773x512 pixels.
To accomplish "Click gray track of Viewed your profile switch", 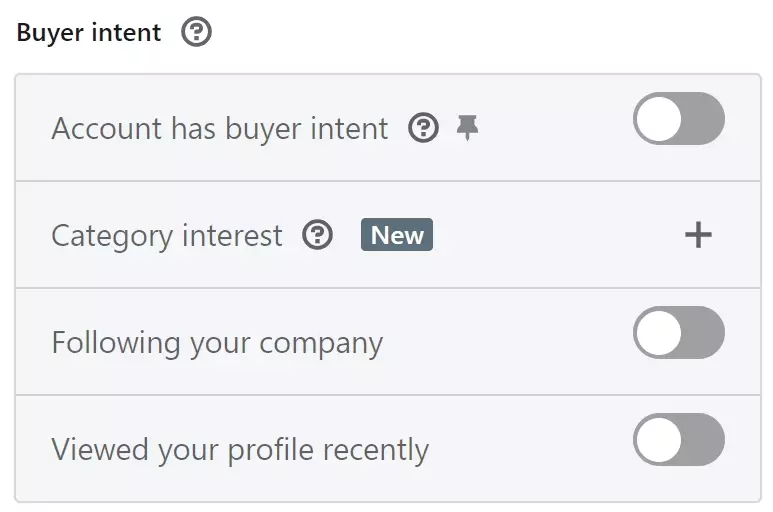I will click(704, 440).
